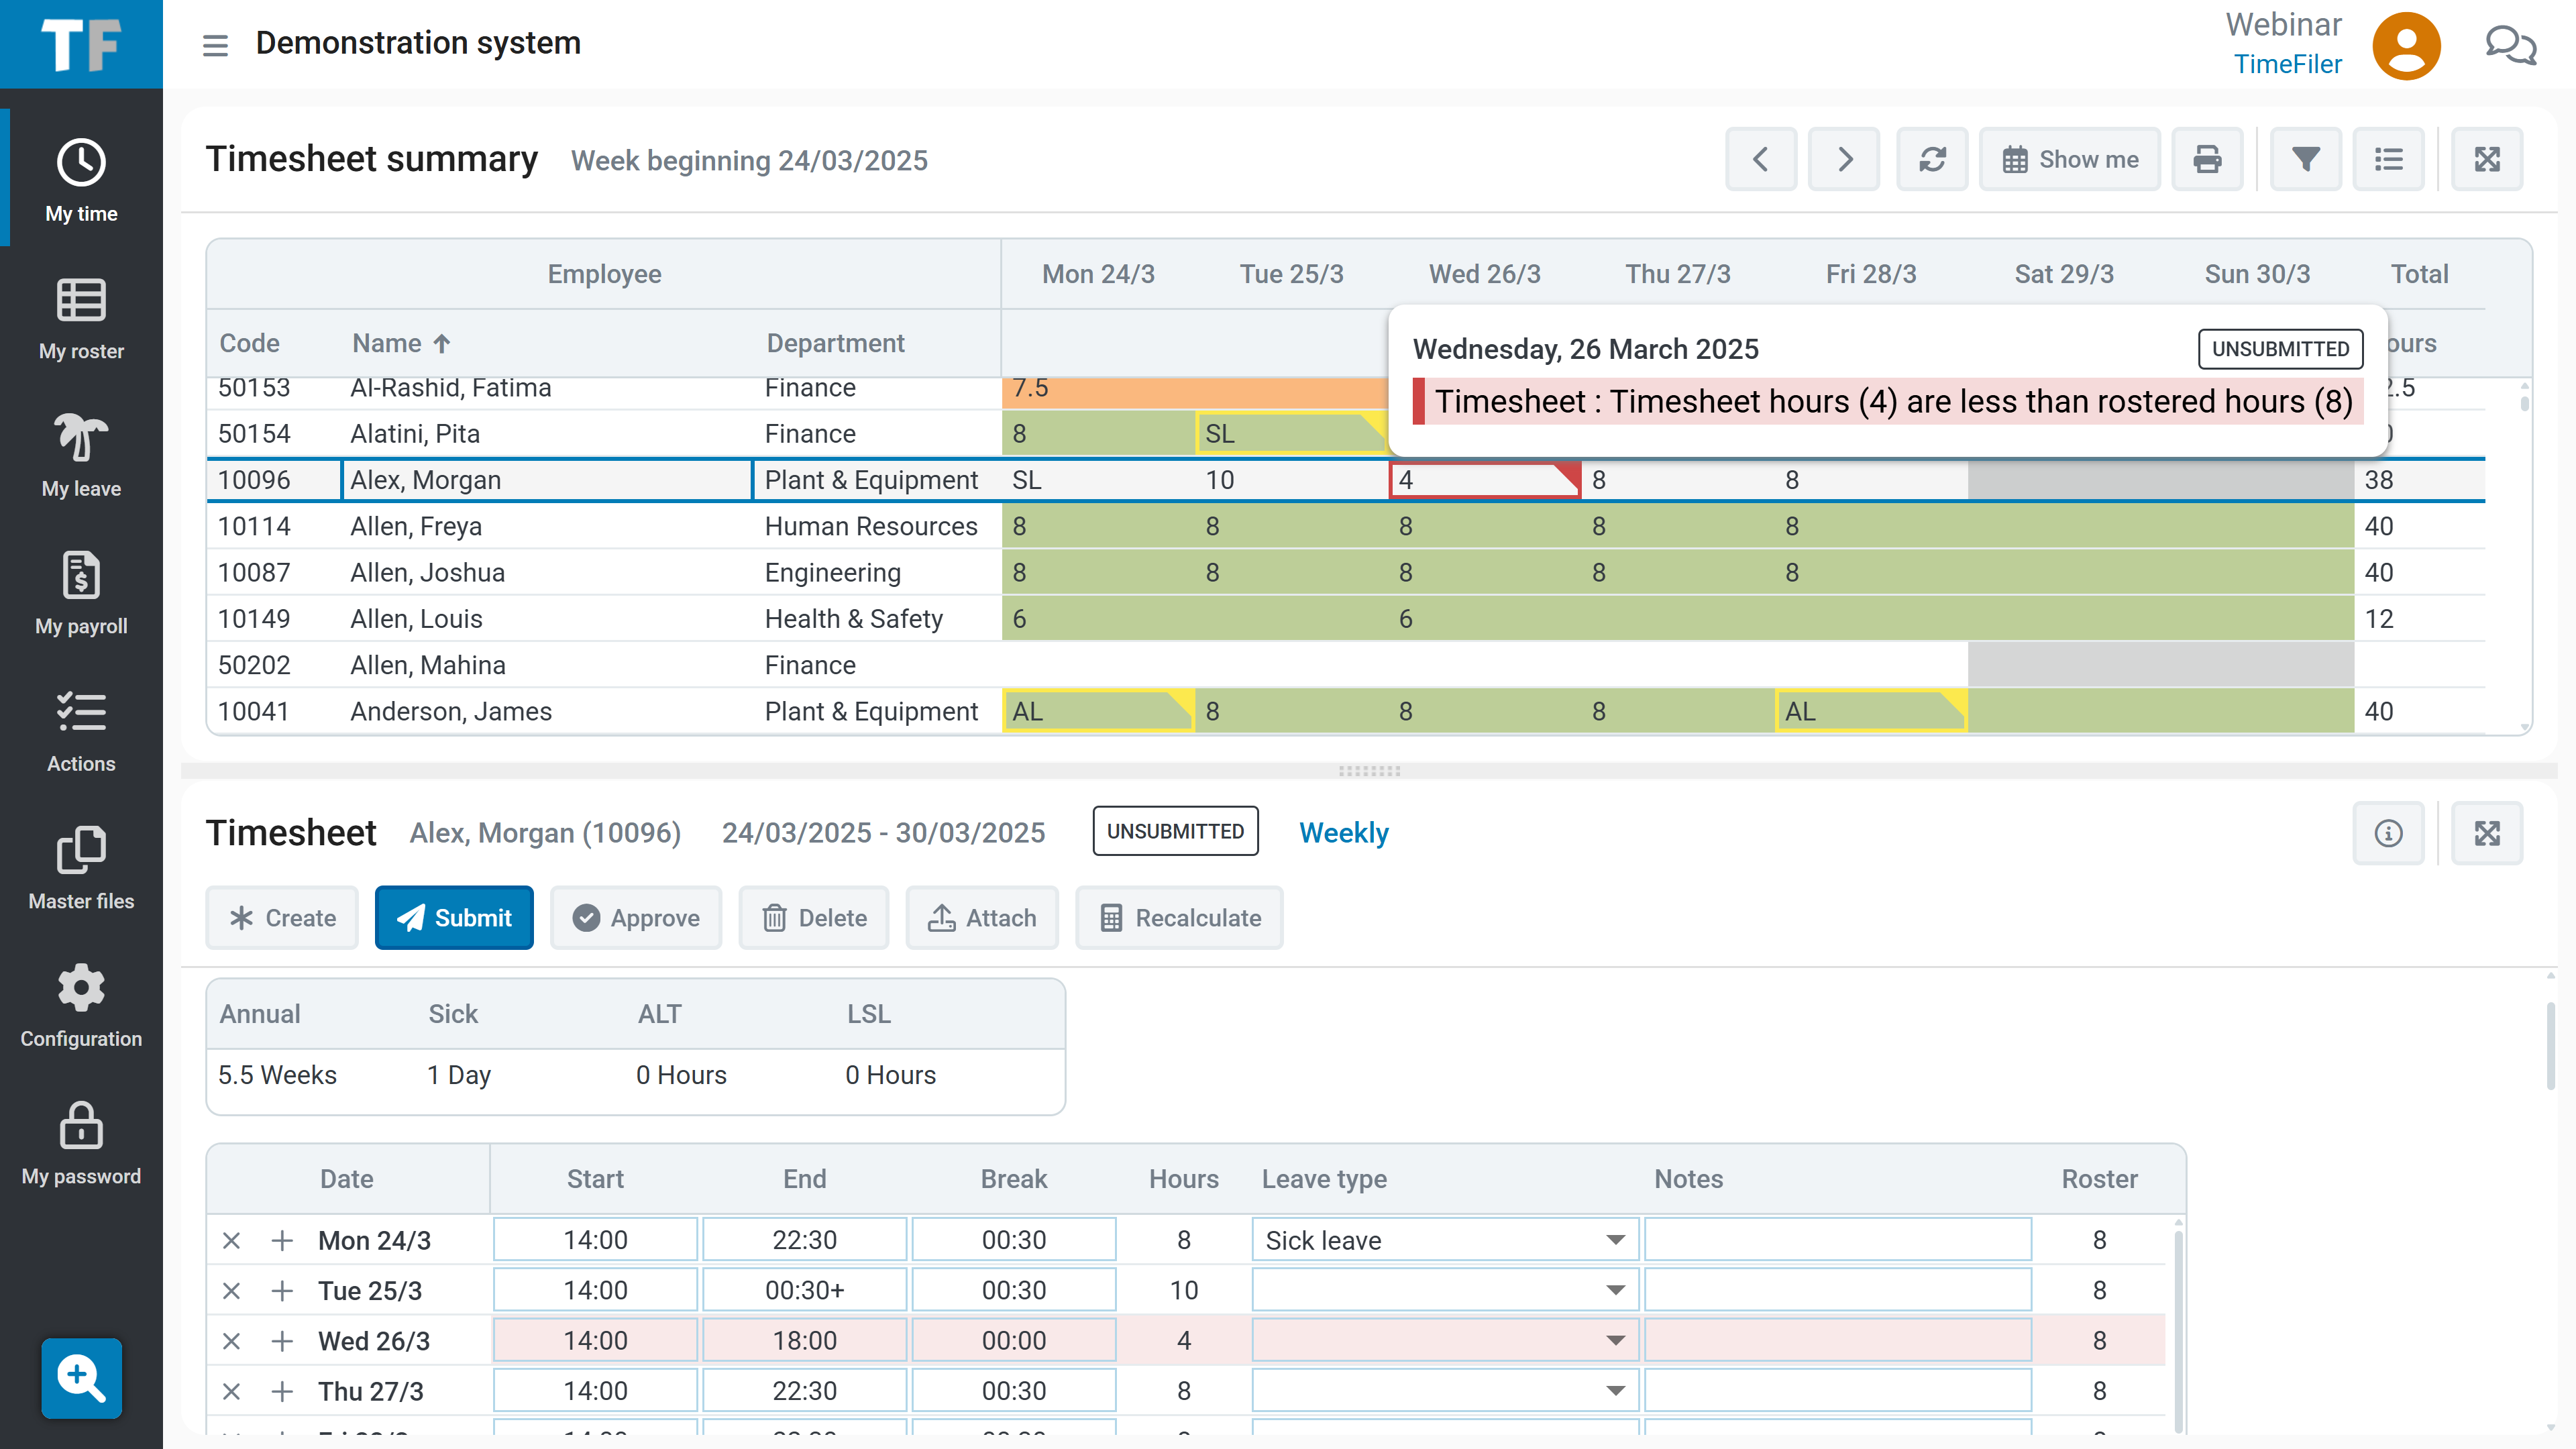Recalculate the current timesheet
Screen dimensions: 2576x1449
(1179, 917)
